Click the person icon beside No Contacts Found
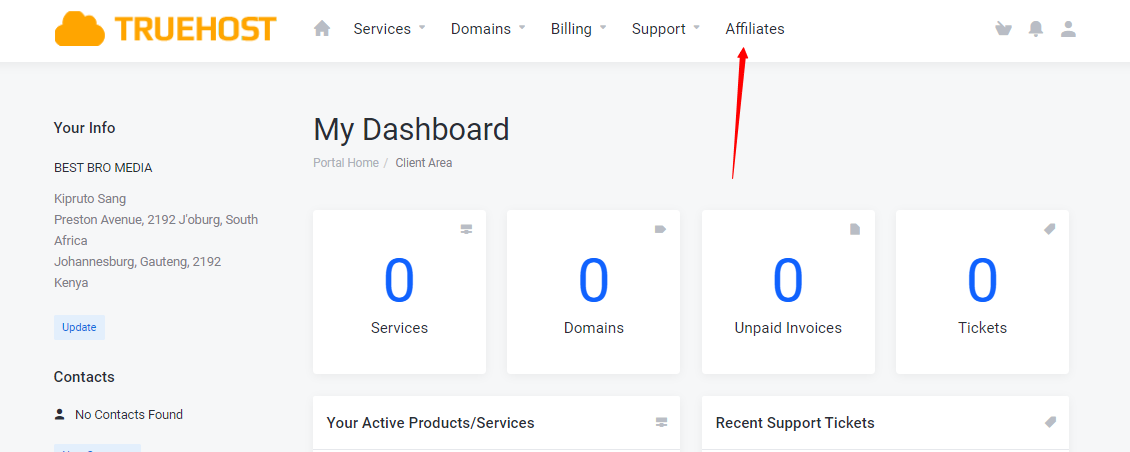Screen dimensions: 1130x452 click(x=59, y=415)
